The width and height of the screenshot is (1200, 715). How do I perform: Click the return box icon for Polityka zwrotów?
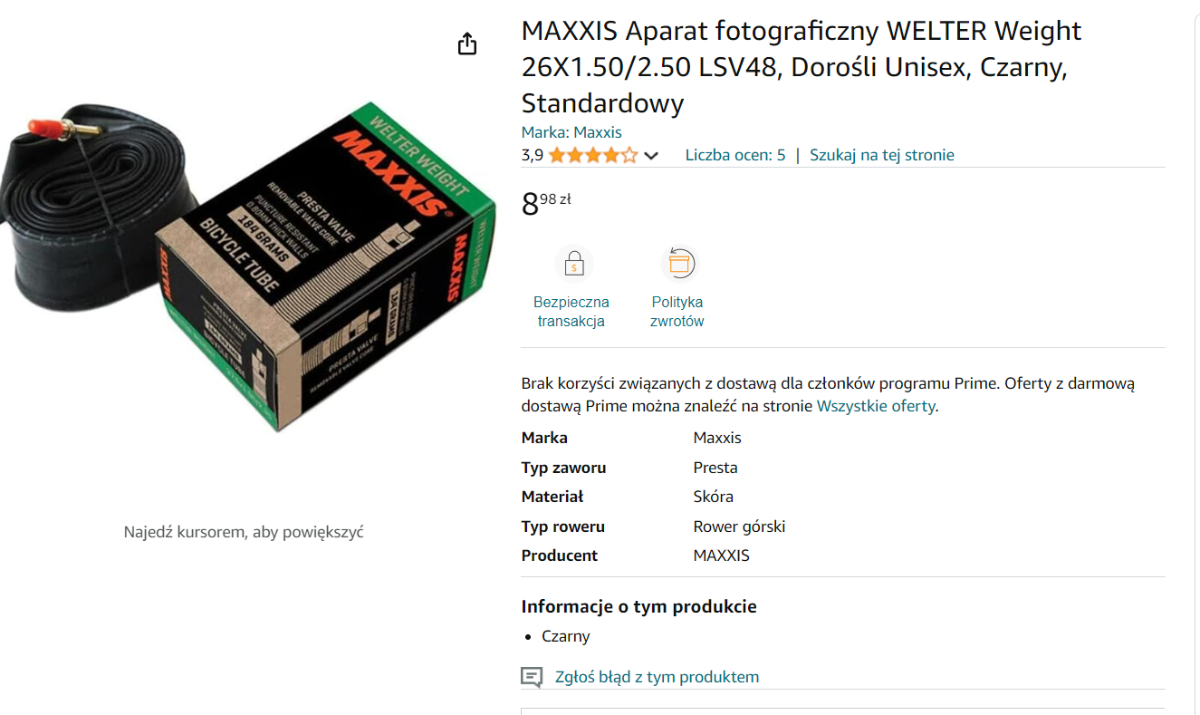(x=680, y=264)
